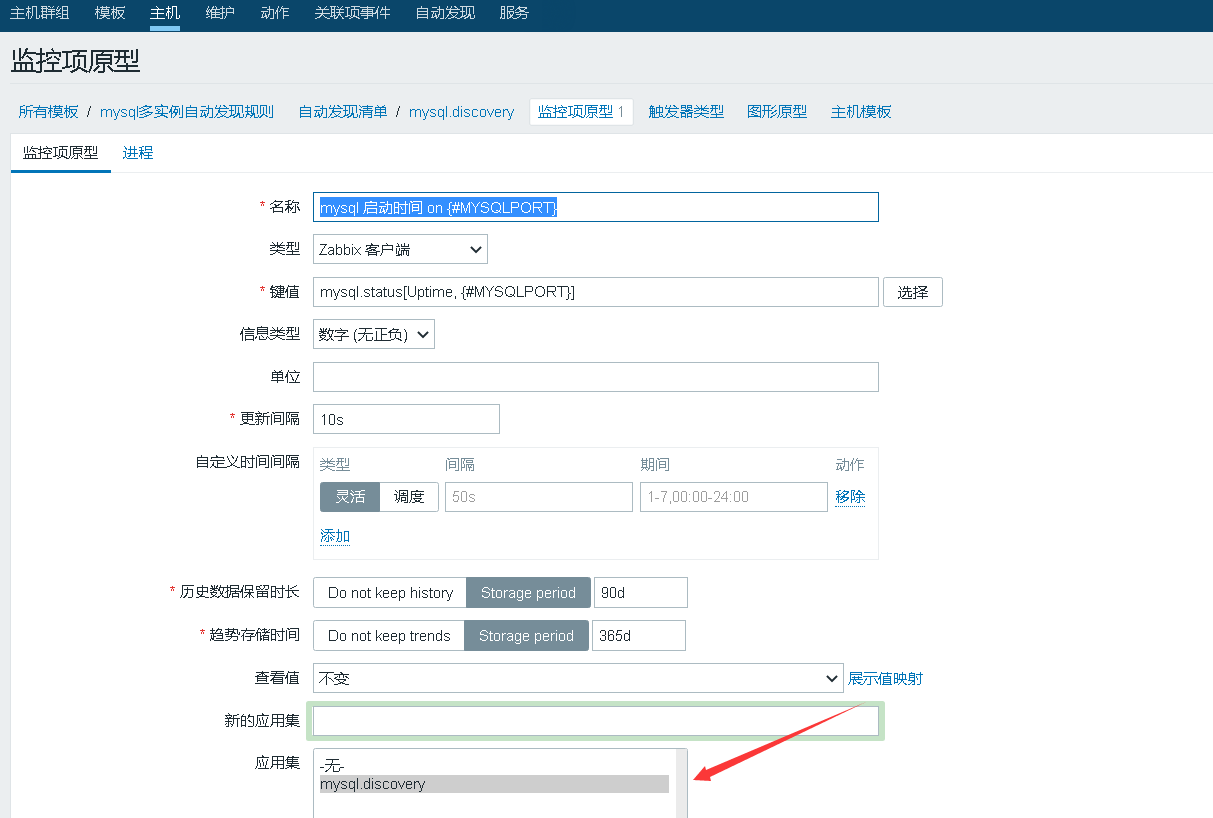Open 展示值映射 link
The height and width of the screenshot is (818, 1213).
885,678
